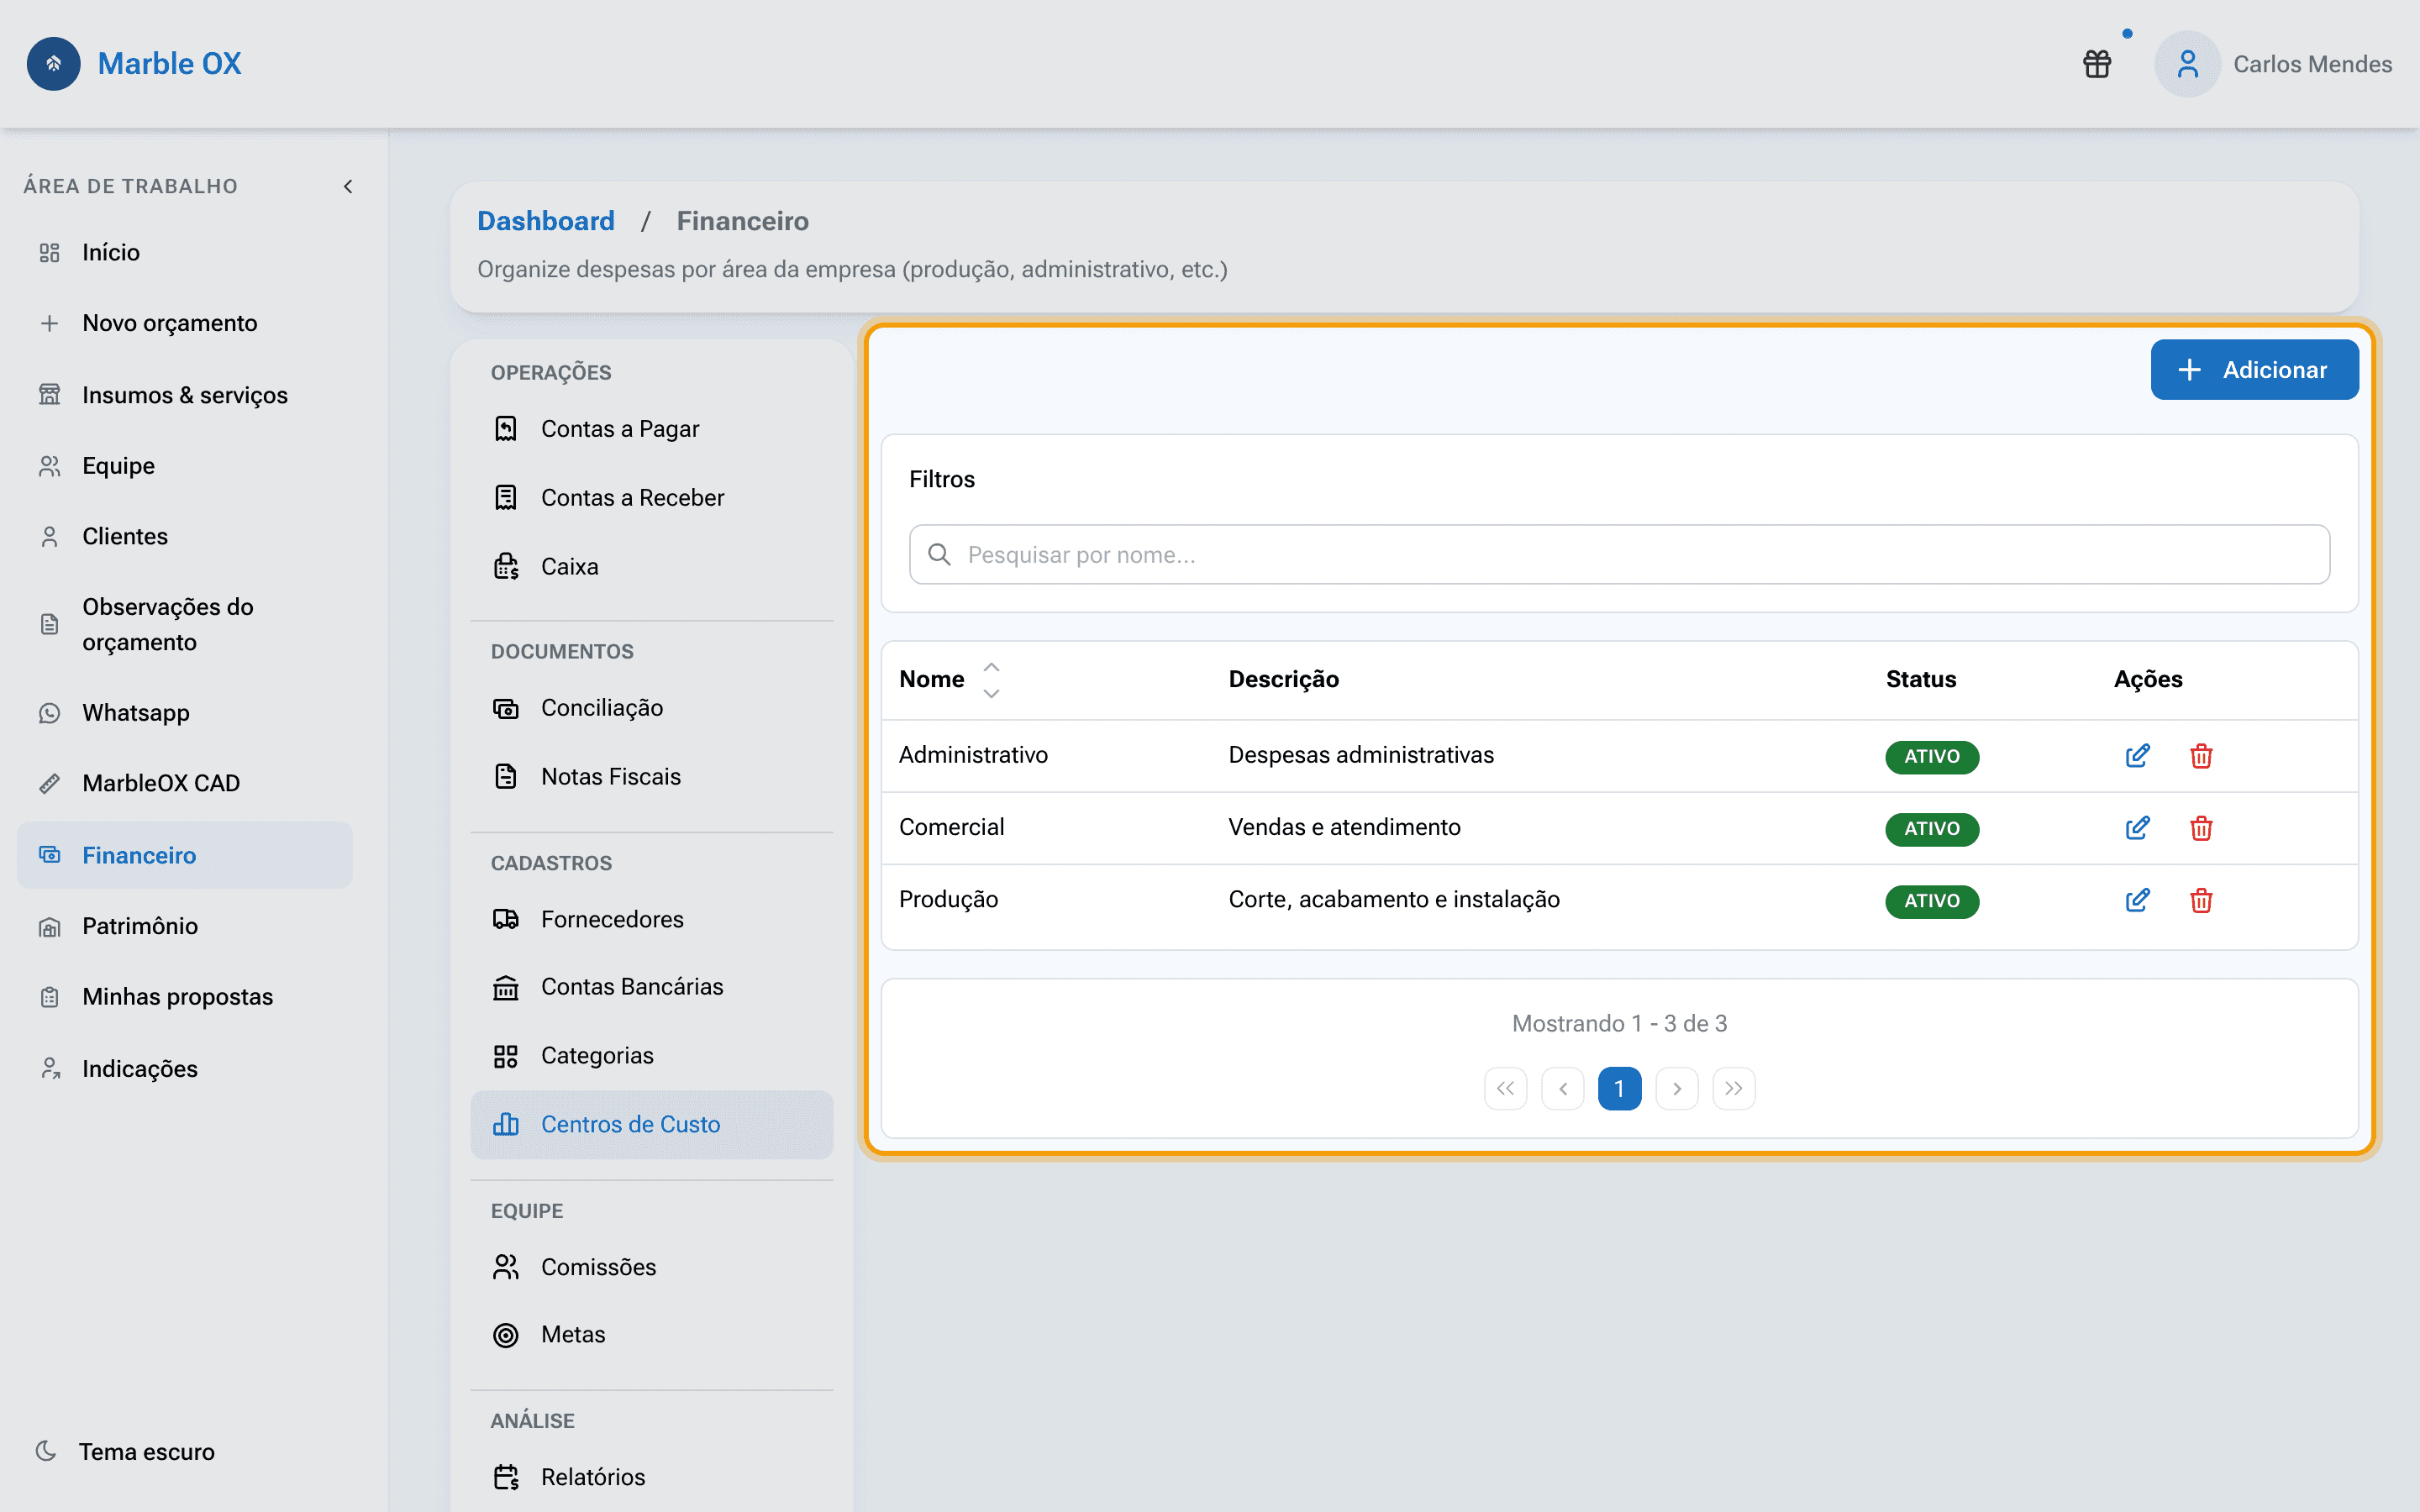
Task: Open Minhas propostas in the sidebar
Action: (x=185, y=997)
